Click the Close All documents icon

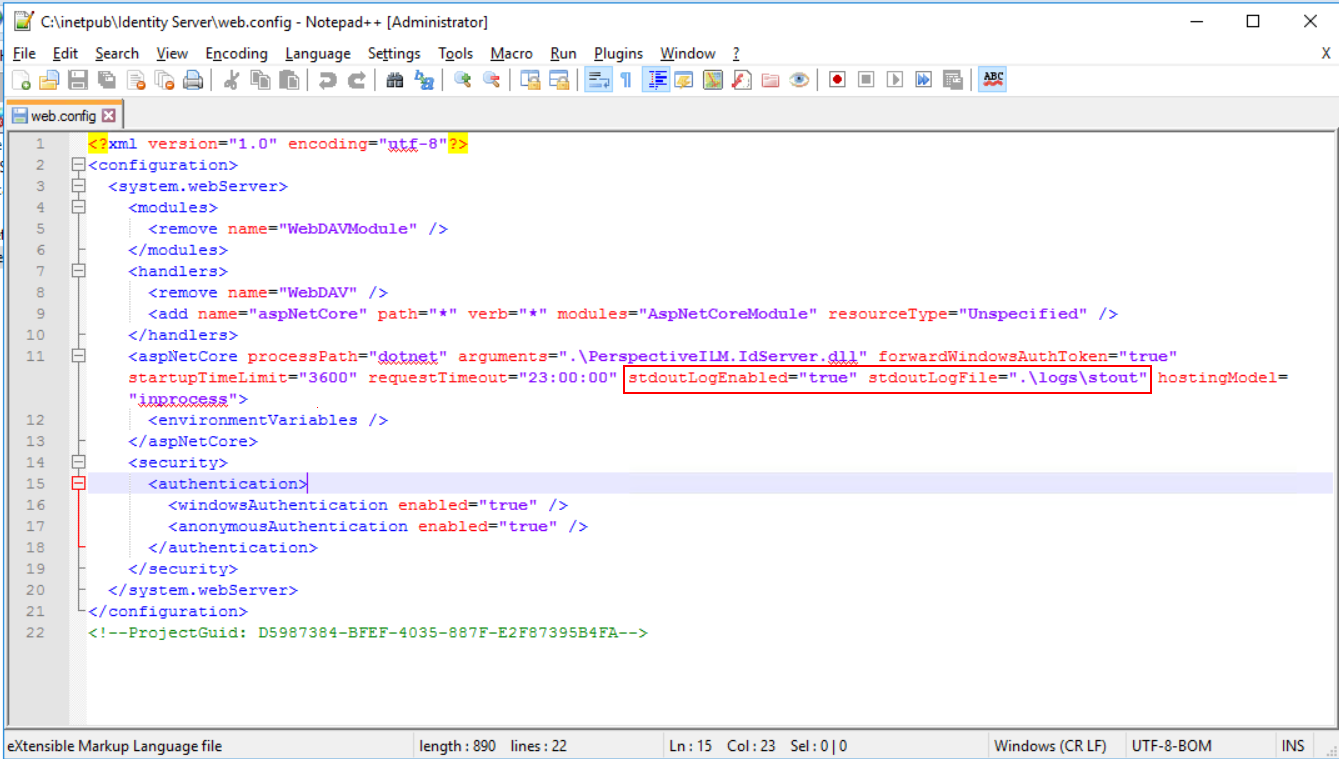(165, 81)
